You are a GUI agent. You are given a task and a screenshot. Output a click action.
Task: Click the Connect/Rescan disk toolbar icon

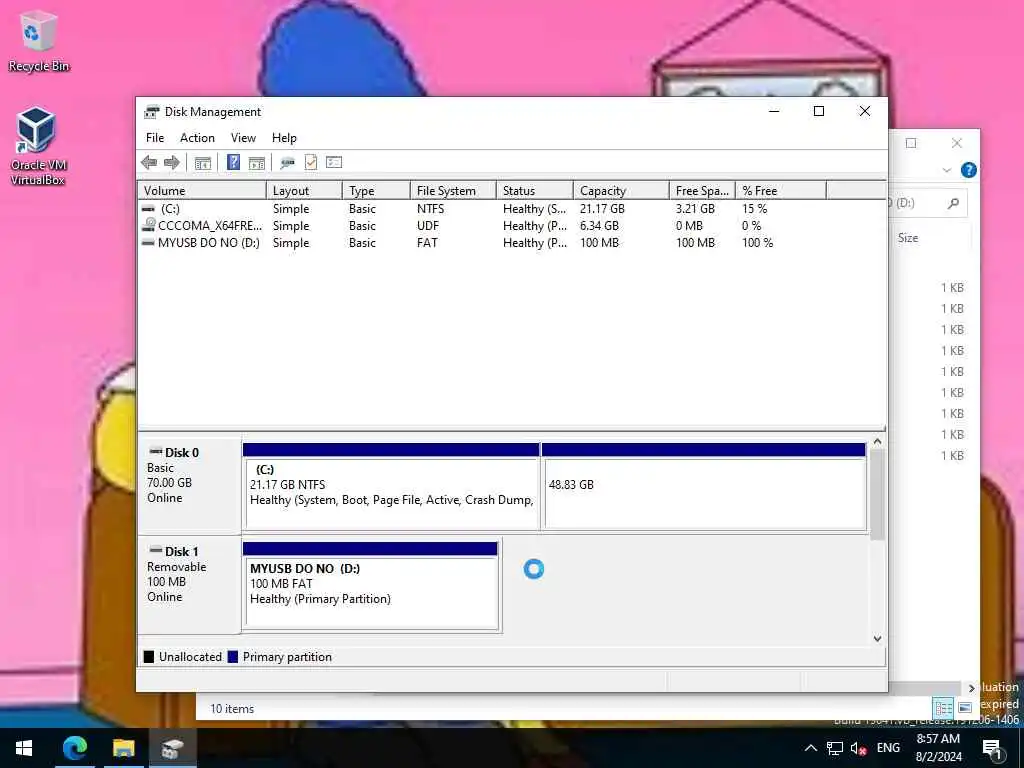[x=287, y=163]
